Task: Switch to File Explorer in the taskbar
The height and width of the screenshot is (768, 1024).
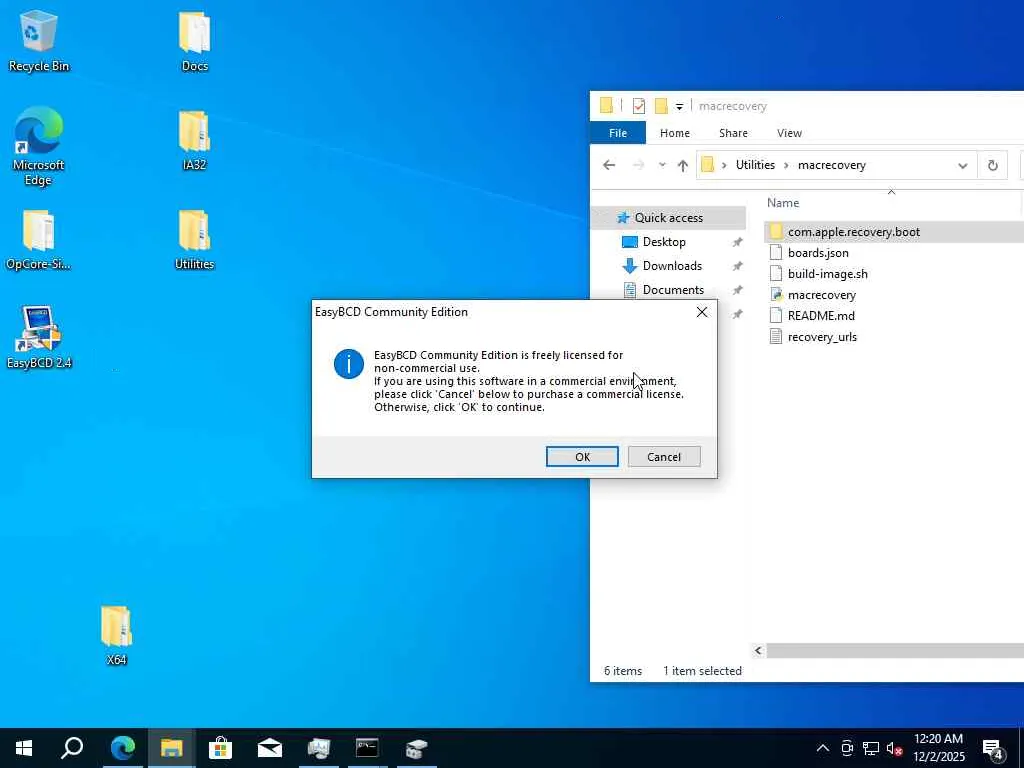Action: (171, 748)
